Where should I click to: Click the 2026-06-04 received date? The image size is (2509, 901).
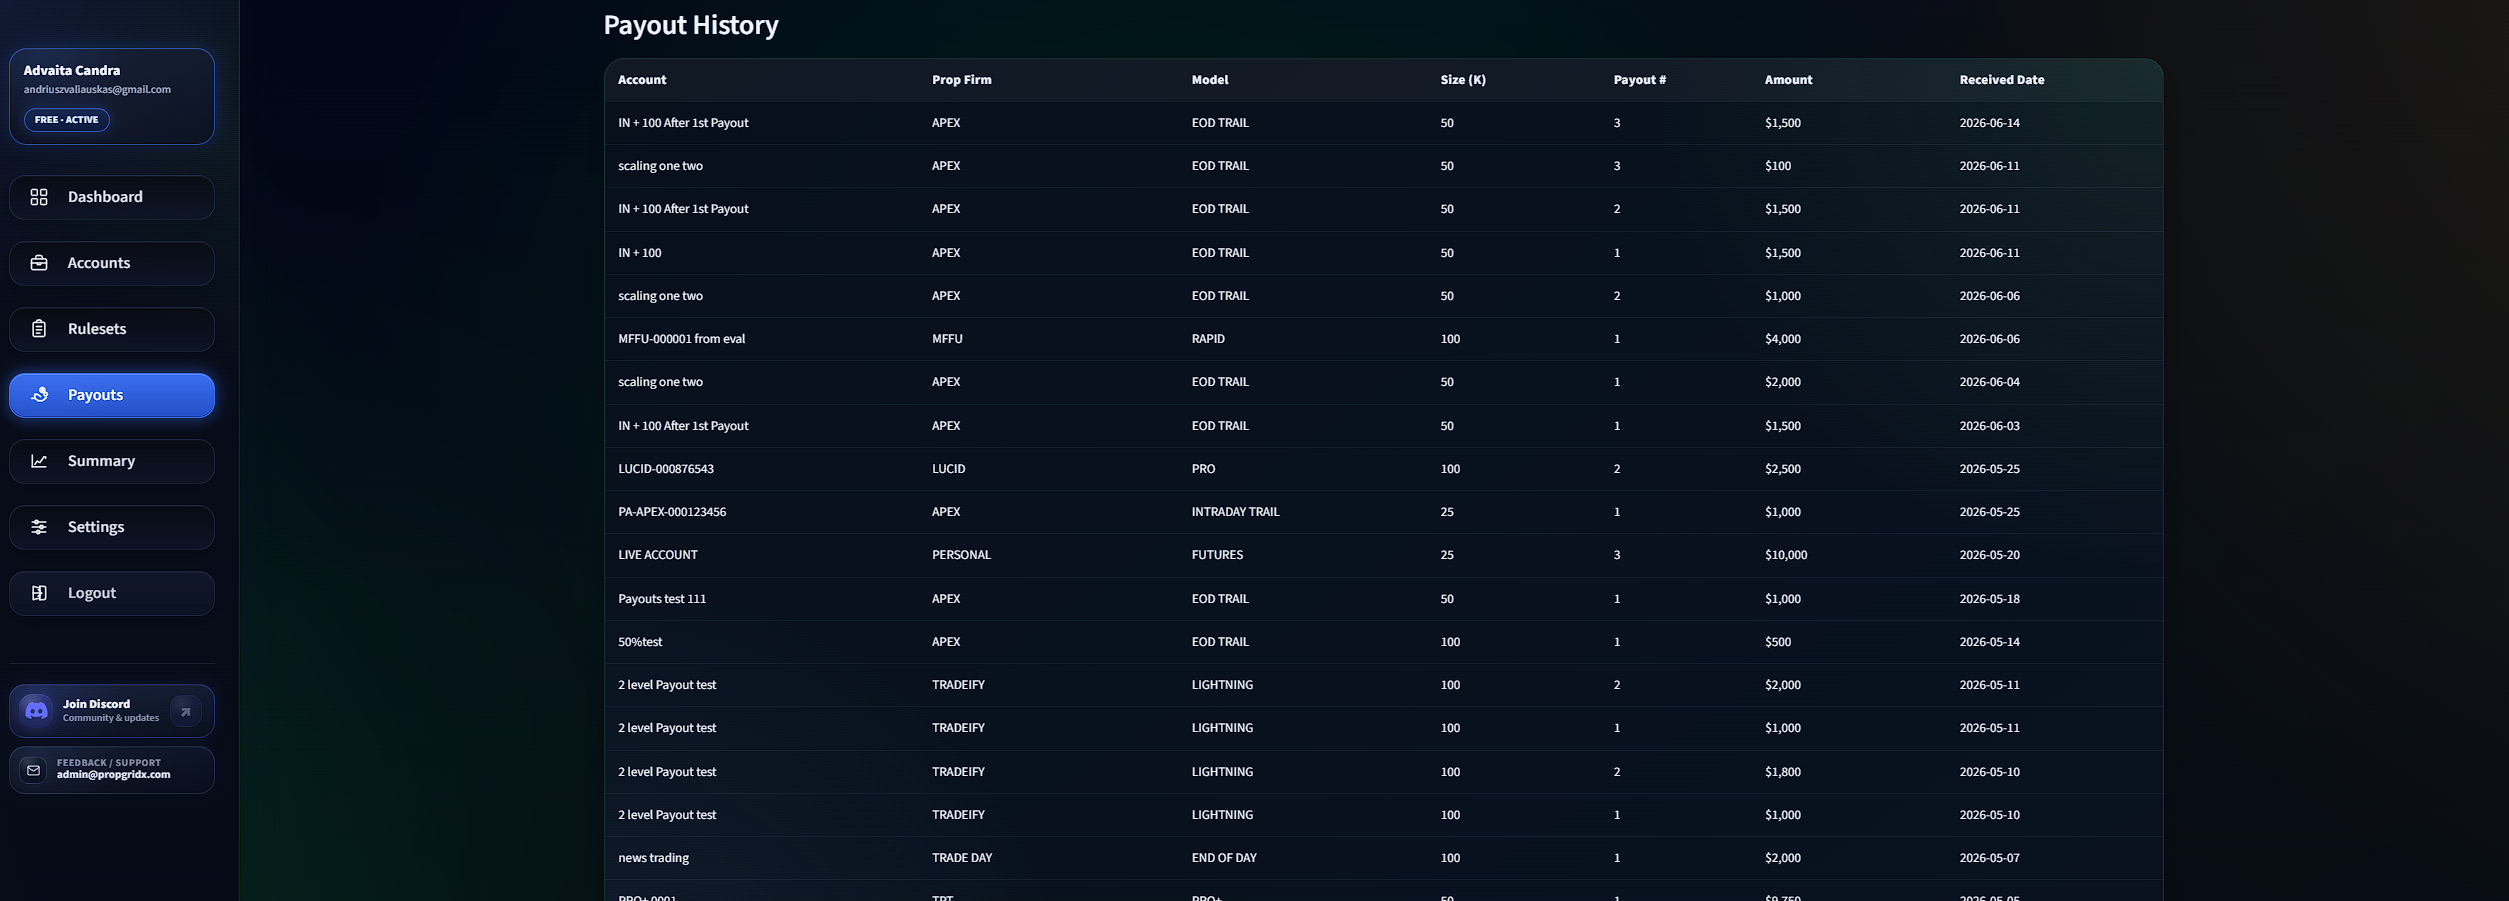pyautogui.click(x=1990, y=382)
